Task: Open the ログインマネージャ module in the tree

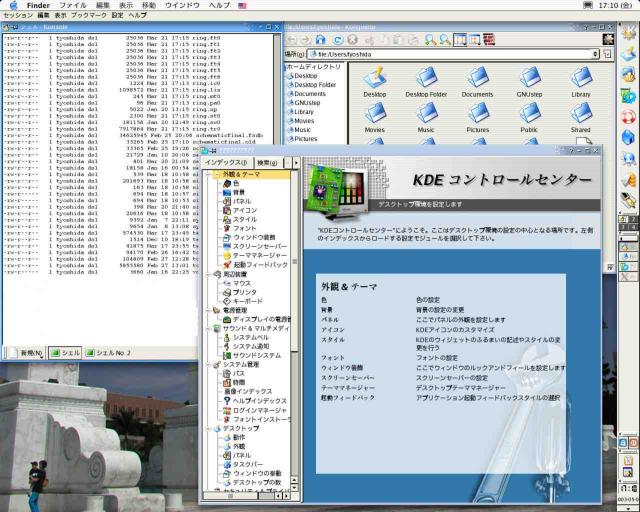Action: click(x=255, y=410)
